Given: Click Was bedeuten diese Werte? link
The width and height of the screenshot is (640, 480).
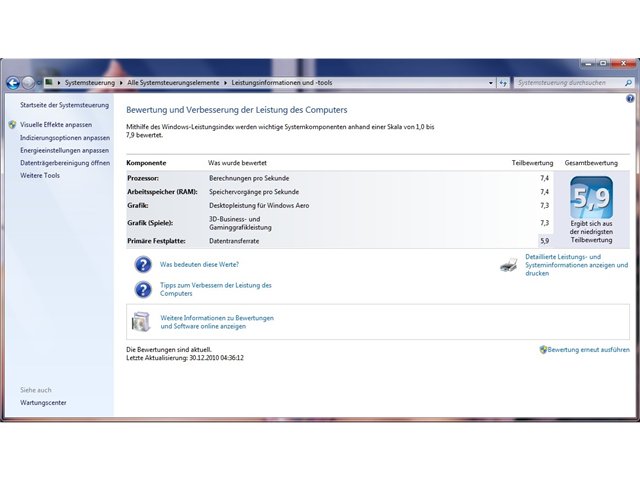Looking at the screenshot, I should [x=199, y=264].
